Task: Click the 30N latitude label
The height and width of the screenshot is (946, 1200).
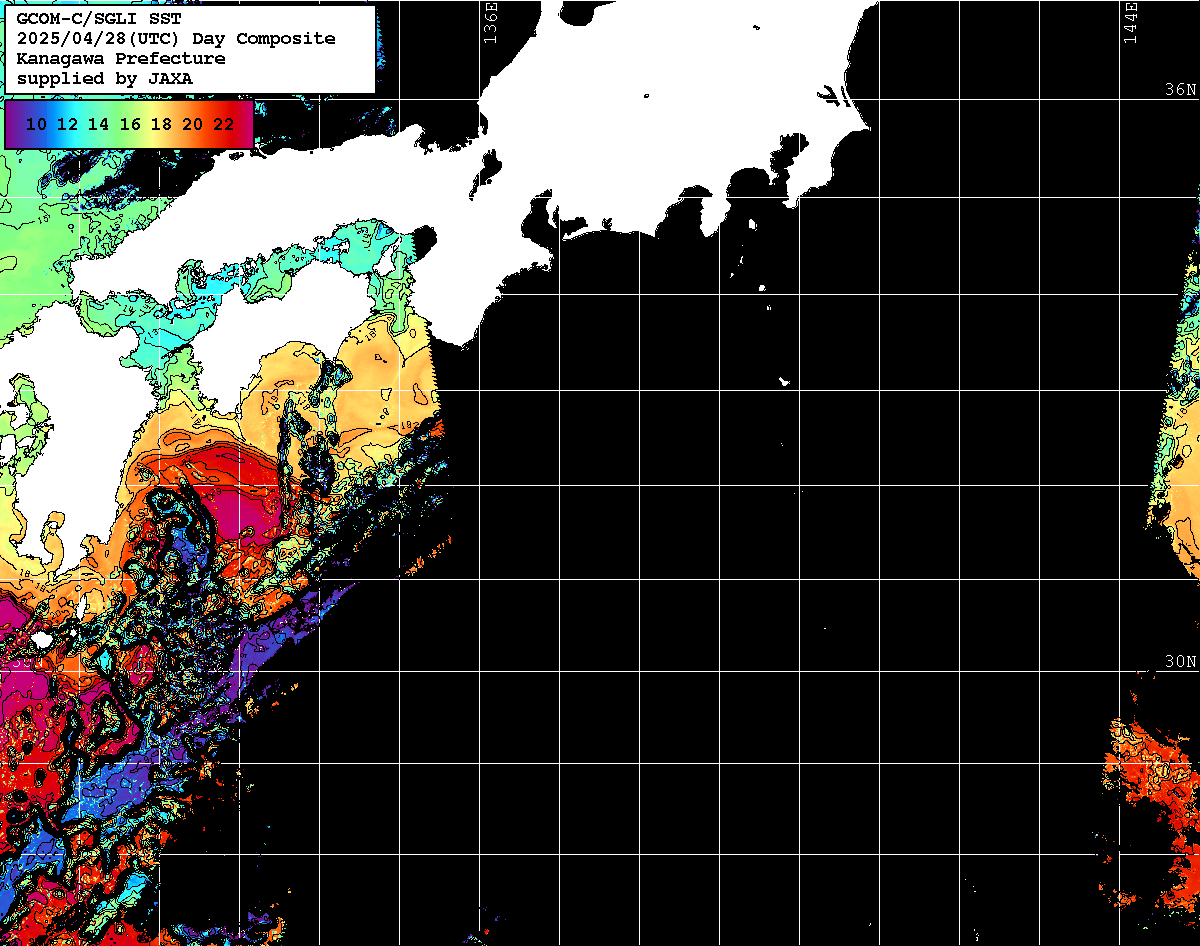Action: [1180, 662]
